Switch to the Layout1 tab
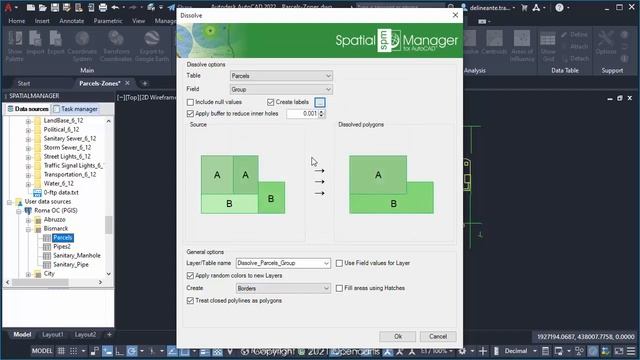Viewport: 640px width, 360px height. 53,334
